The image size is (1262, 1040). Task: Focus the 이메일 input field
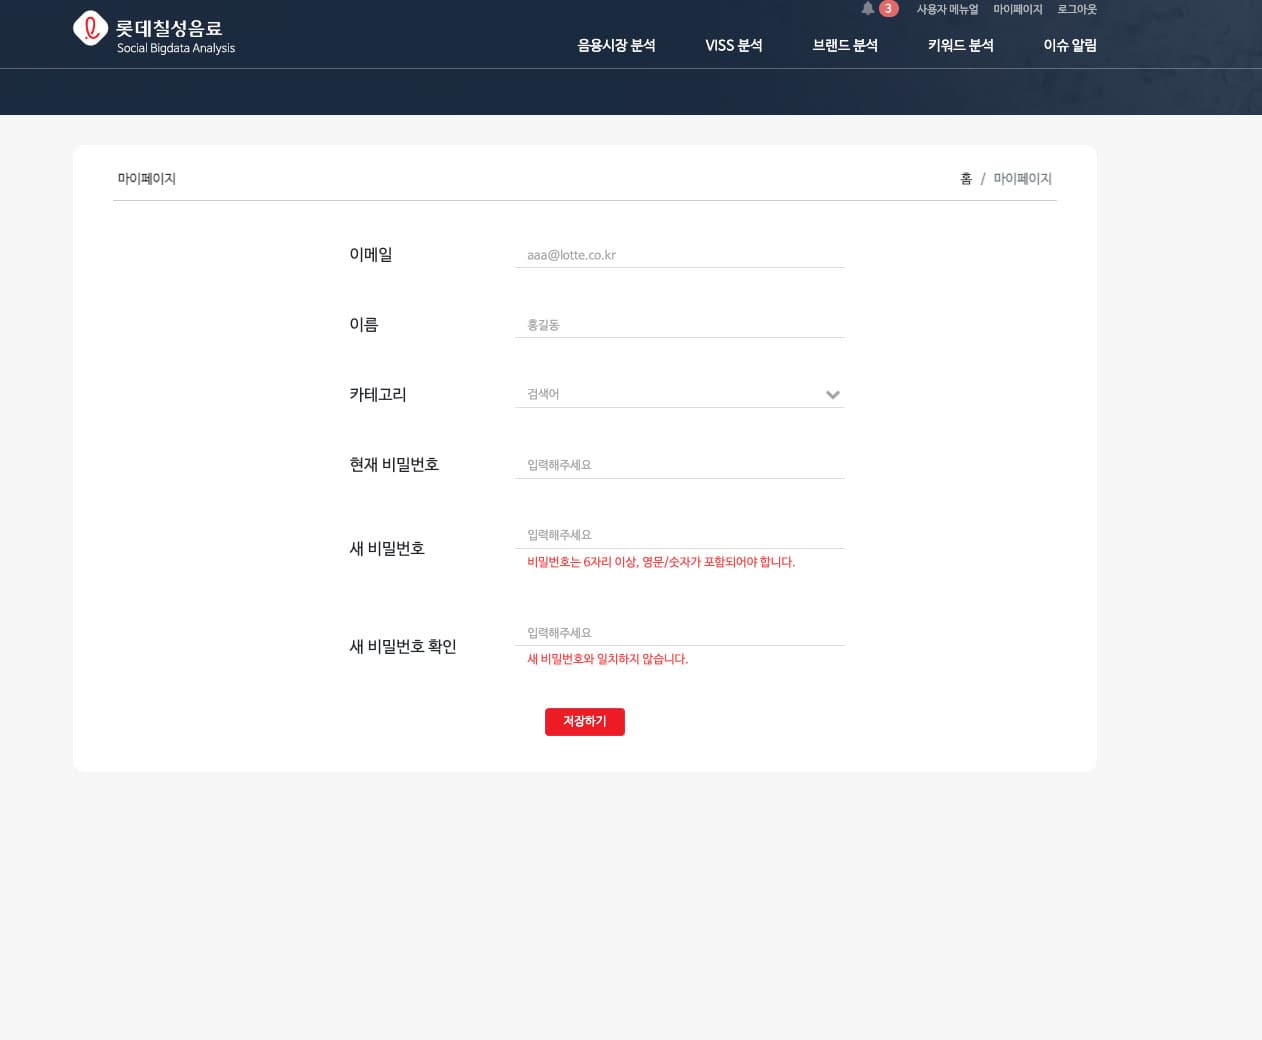coord(679,255)
